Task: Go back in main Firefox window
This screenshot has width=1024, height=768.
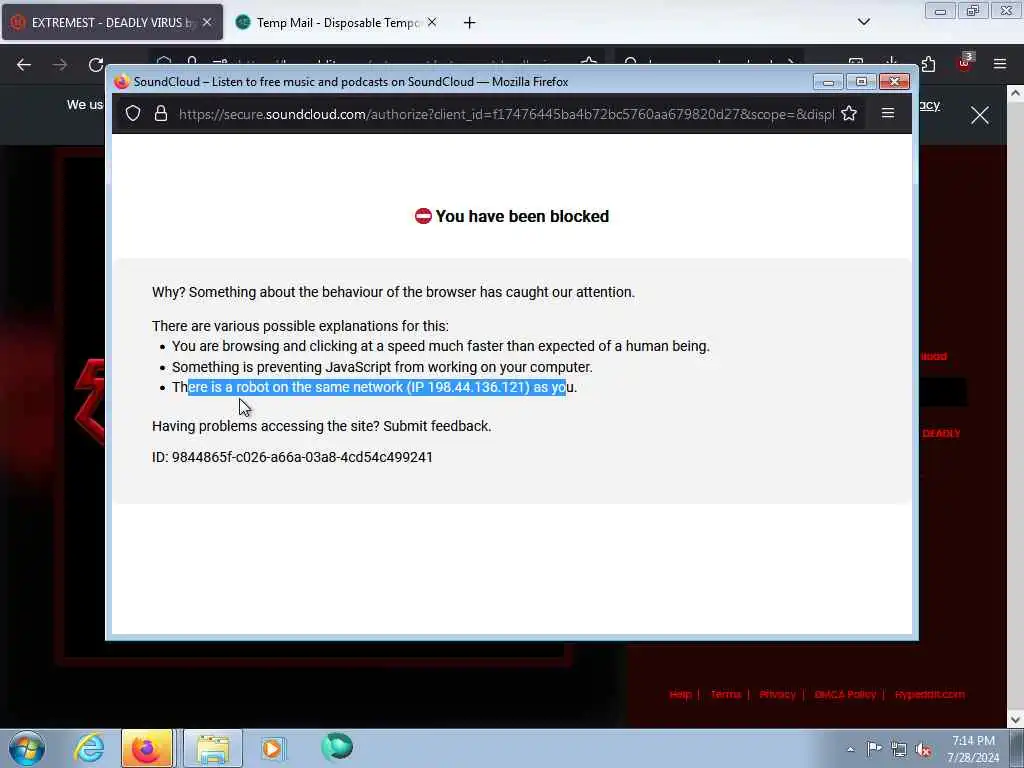Action: [24, 65]
